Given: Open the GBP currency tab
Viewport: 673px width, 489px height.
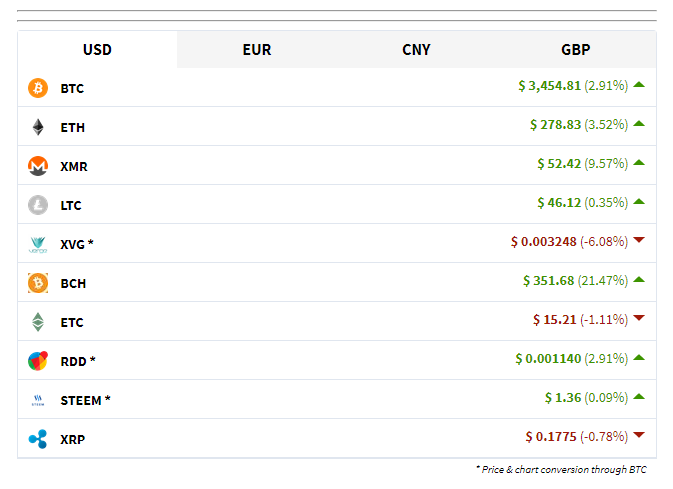Looking at the screenshot, I should pos(576,49).
